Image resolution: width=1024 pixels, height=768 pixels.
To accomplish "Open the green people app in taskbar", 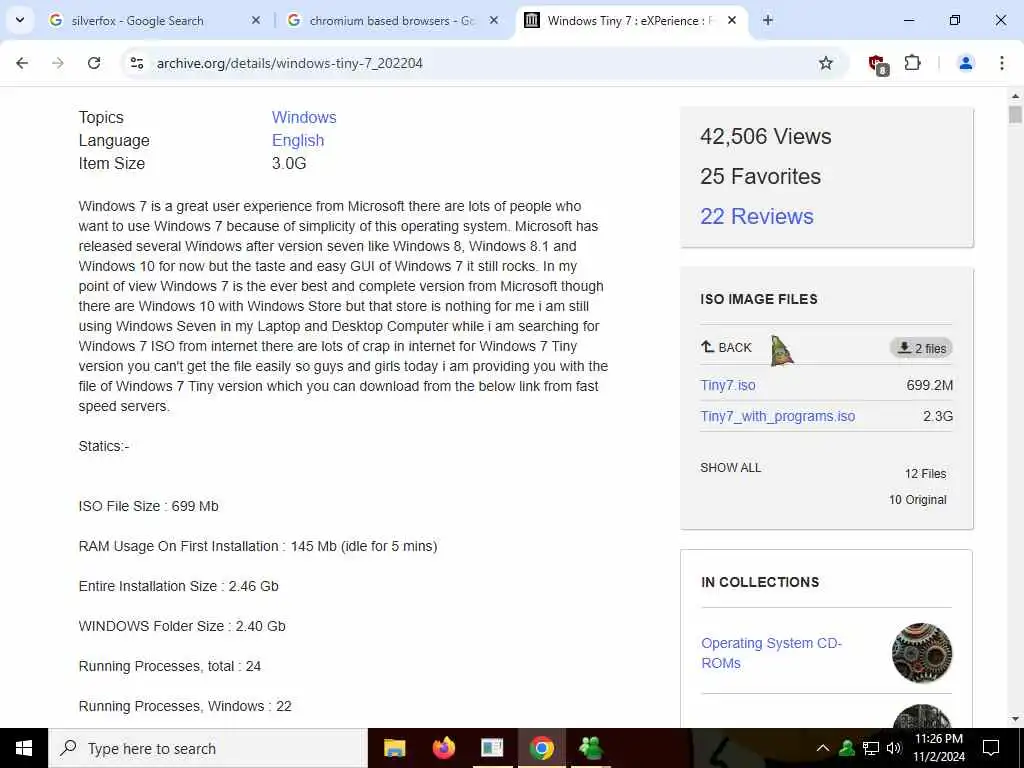I will coord(590,748).
